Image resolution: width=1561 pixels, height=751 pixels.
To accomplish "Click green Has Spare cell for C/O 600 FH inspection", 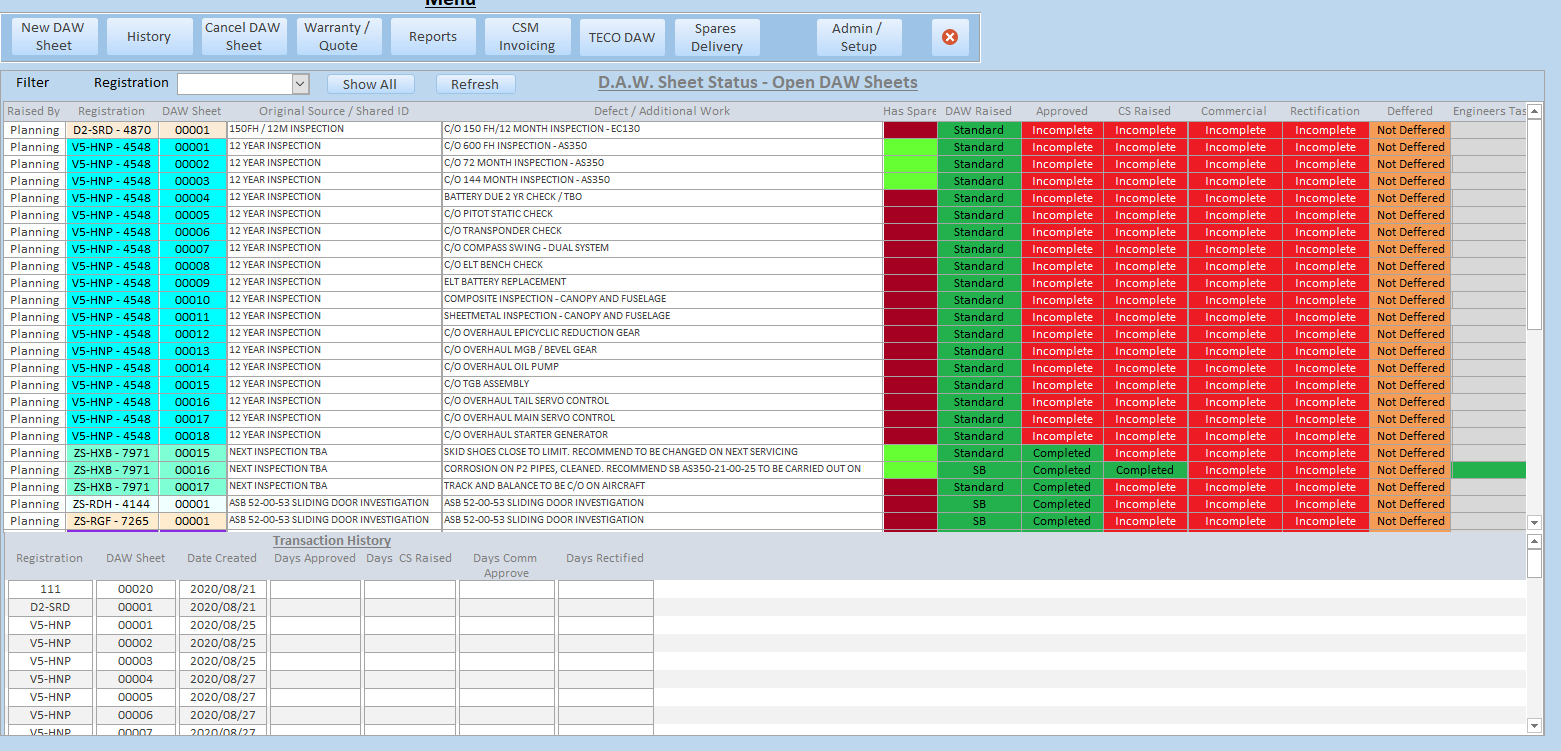I will pyautogui.click(x=910, y=147).
